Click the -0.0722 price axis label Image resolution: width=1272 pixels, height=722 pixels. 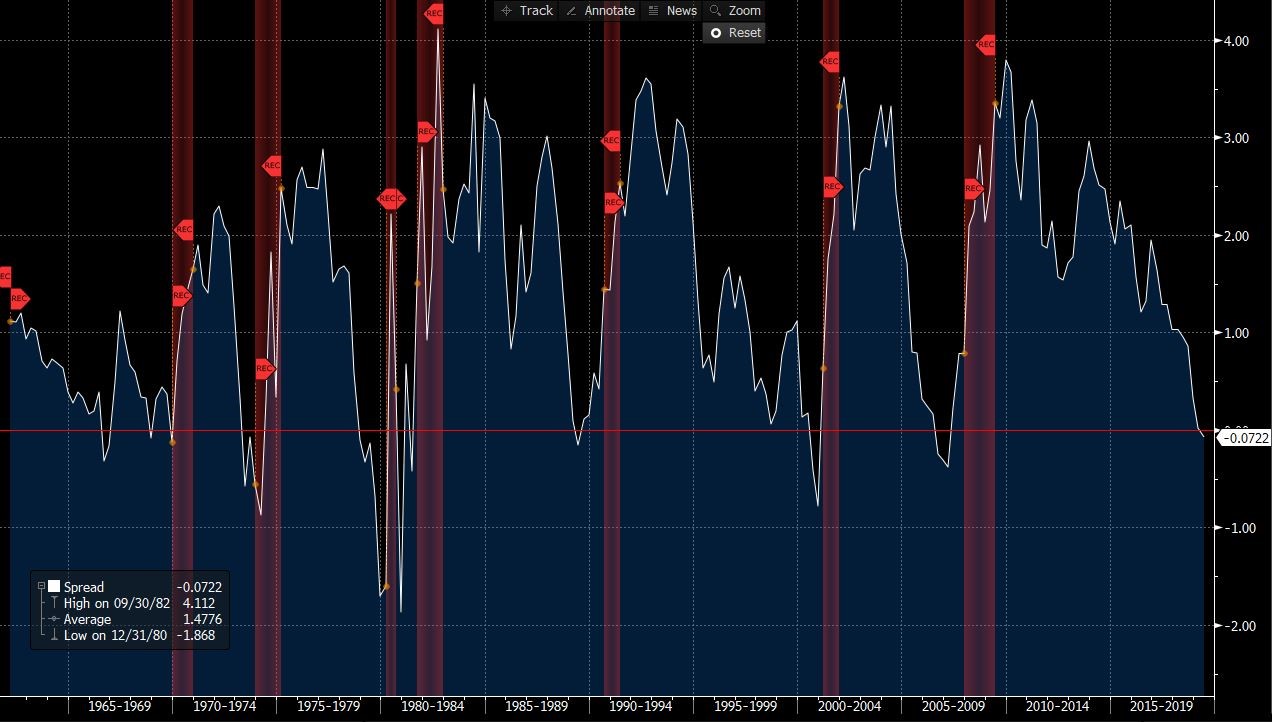[x=1243, y=438]
